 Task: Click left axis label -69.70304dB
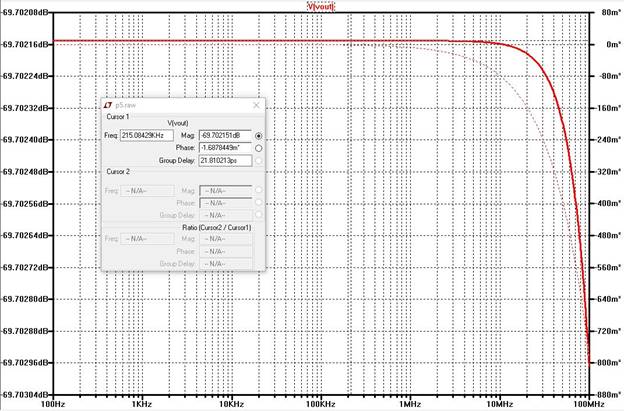click(25, 394)
